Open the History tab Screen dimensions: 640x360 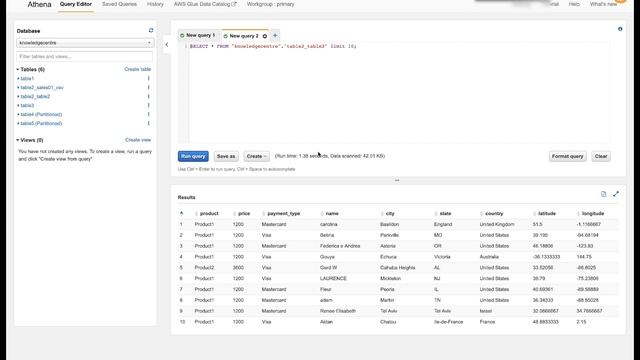coord(155,4)
